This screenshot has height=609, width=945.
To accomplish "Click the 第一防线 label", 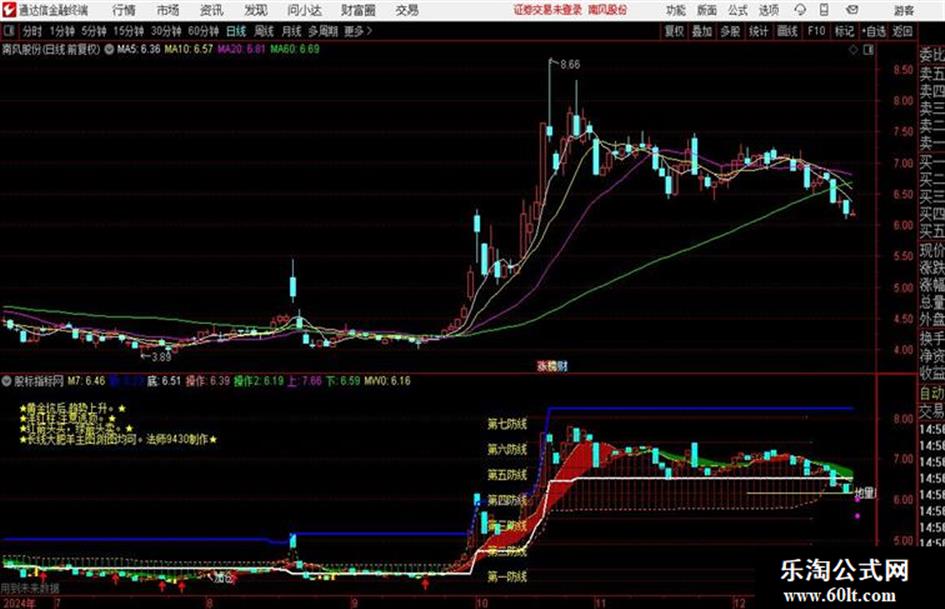I will tap(507, 577).
